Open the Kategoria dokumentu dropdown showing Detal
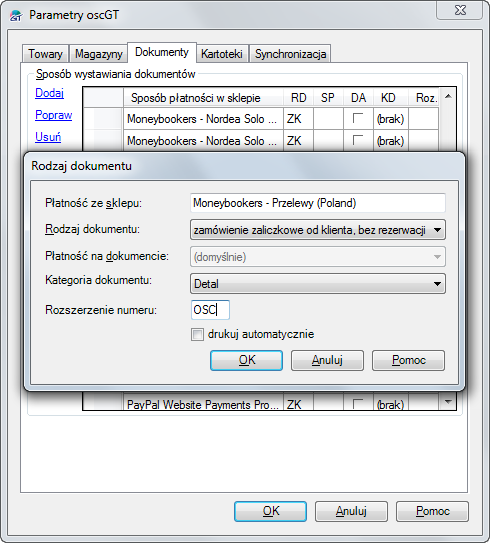Screen dimensions: 490x543 tap(318, 284)
